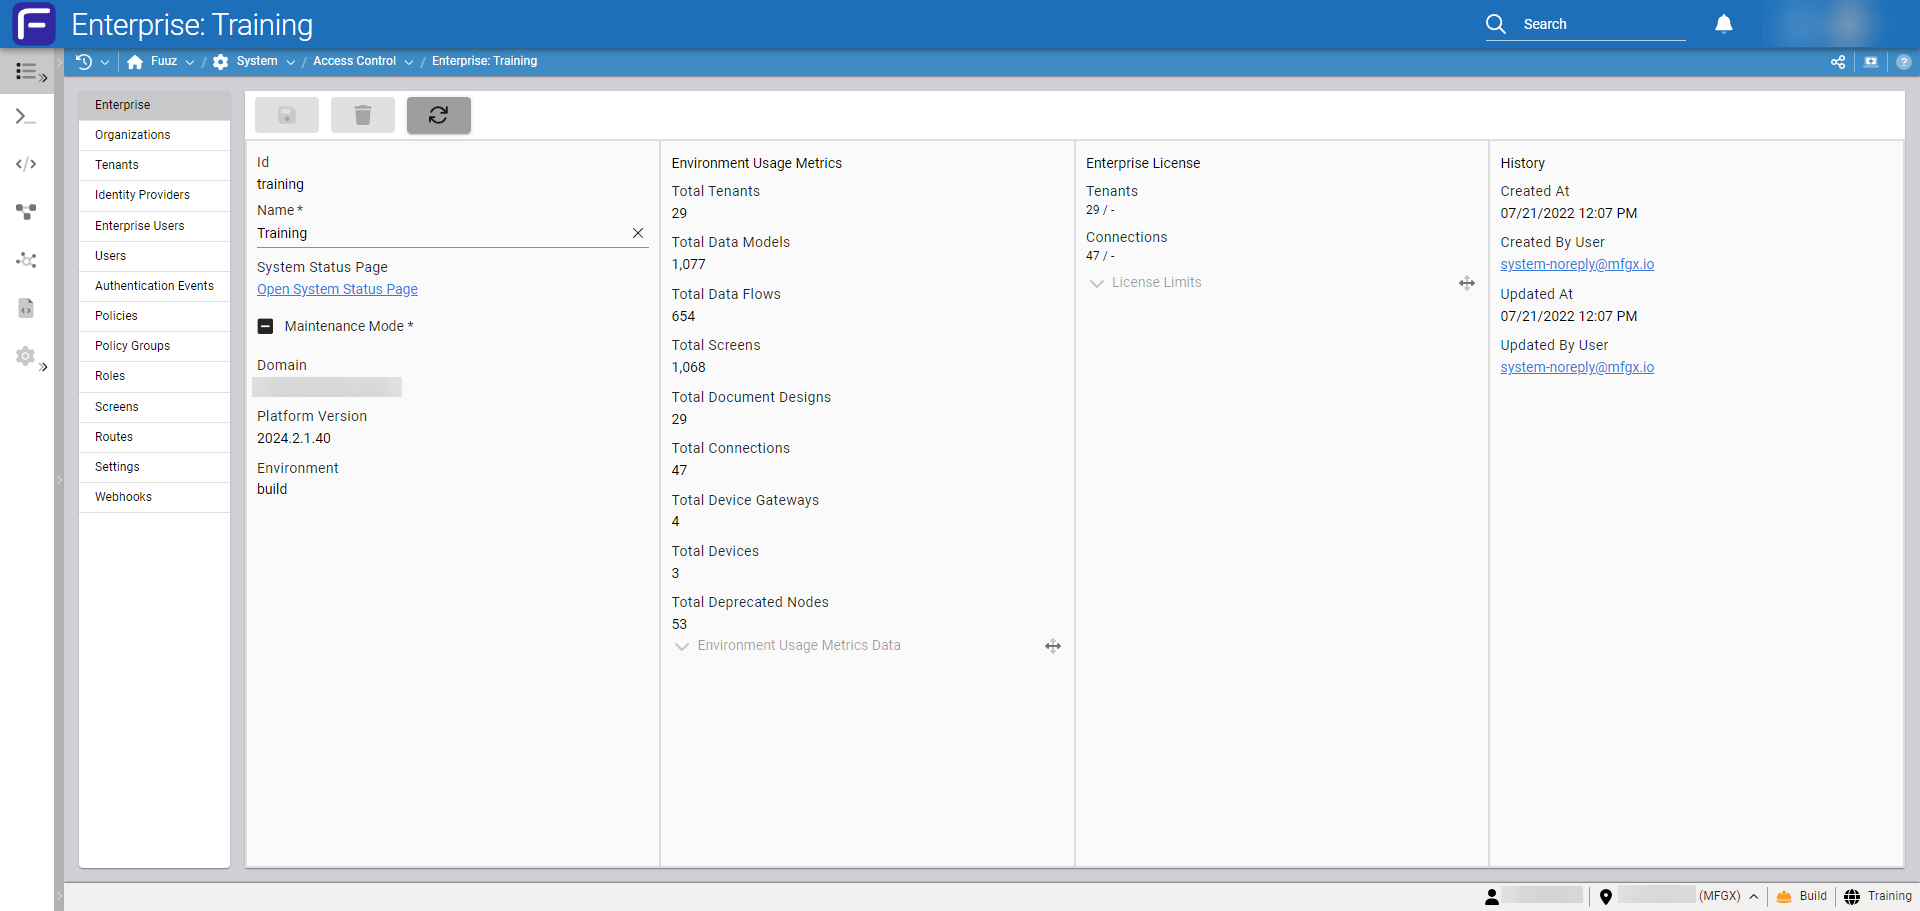Click the trash delete icon
This screenshot has width=1920, height=911.
pyautogui.click(x=363, y=115)
